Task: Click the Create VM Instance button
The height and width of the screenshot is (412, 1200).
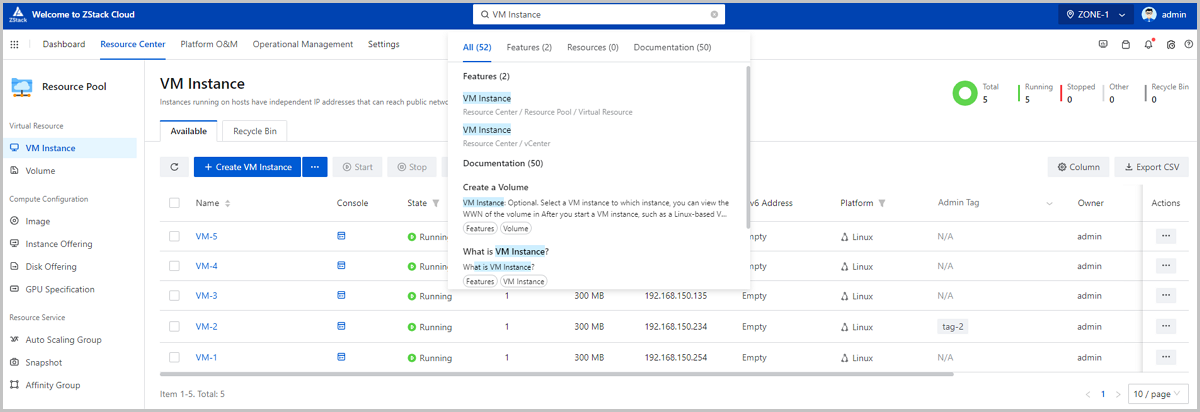Action: (x=248, y=167)
